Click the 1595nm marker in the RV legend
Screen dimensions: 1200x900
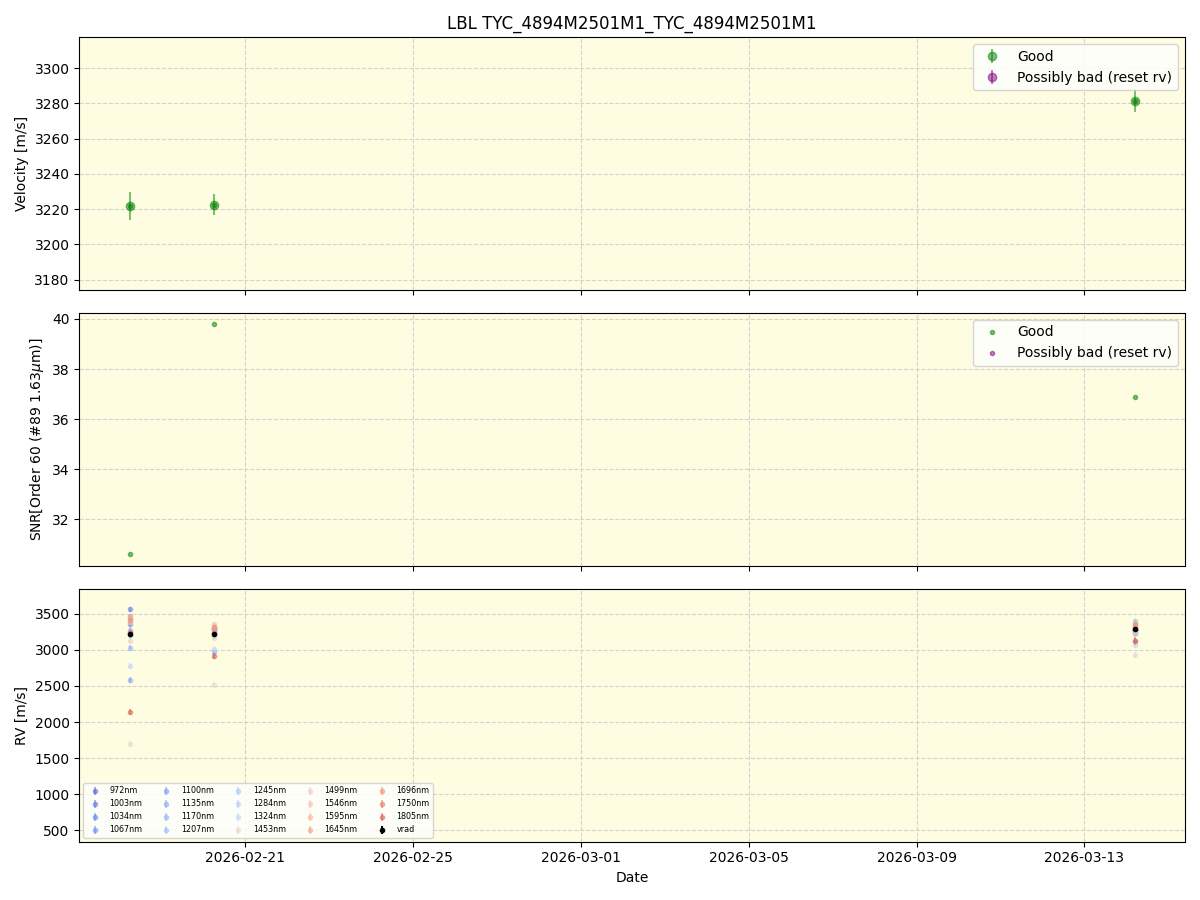[x=310, y=817]
